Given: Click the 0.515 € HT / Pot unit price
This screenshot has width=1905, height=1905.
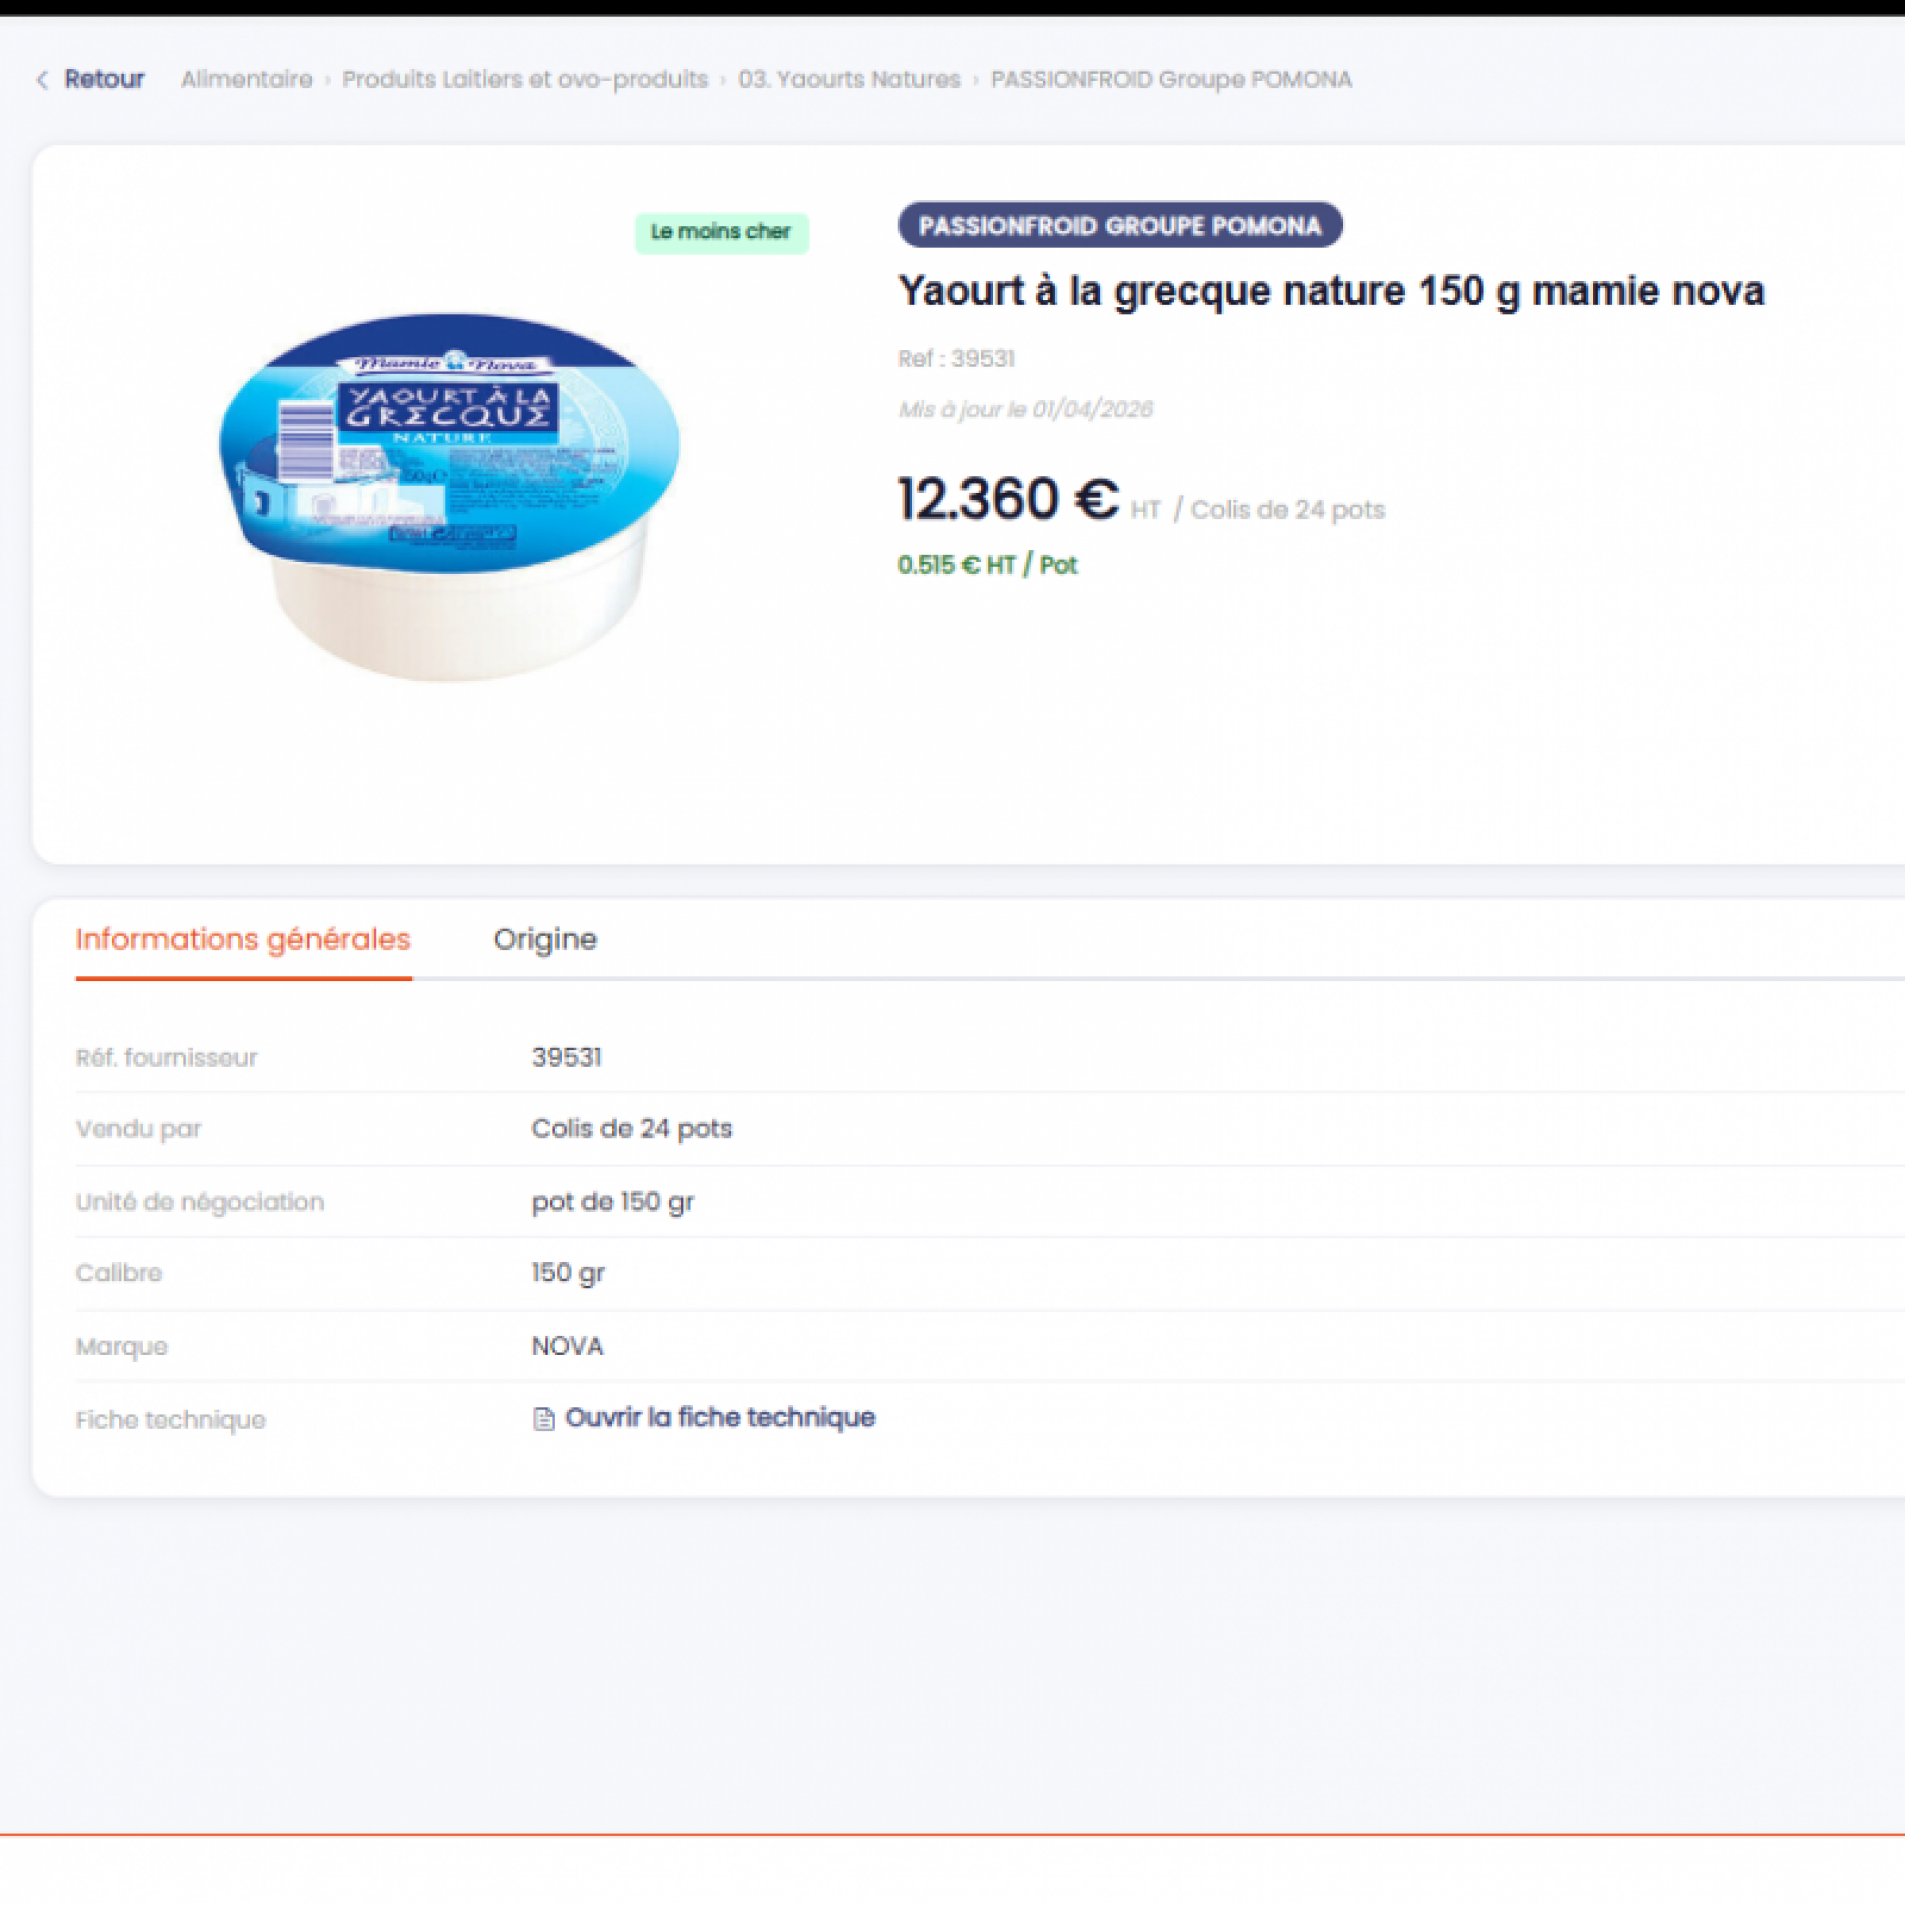Looking at the screenshot, I should pyautogui.click(x=987, y=565).
